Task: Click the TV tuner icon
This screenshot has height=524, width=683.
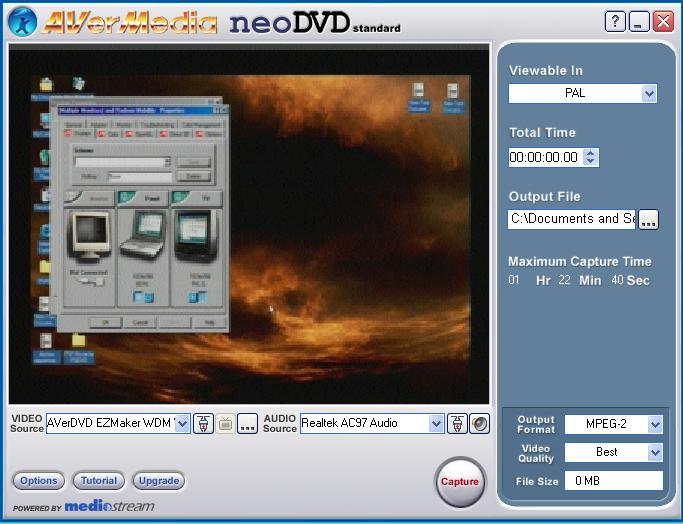Action: pyautogui.click(x=225, y=423)
